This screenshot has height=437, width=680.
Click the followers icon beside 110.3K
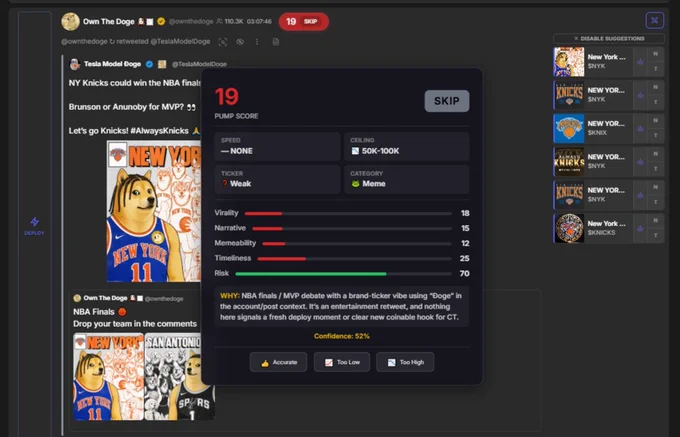coord(219,21)
